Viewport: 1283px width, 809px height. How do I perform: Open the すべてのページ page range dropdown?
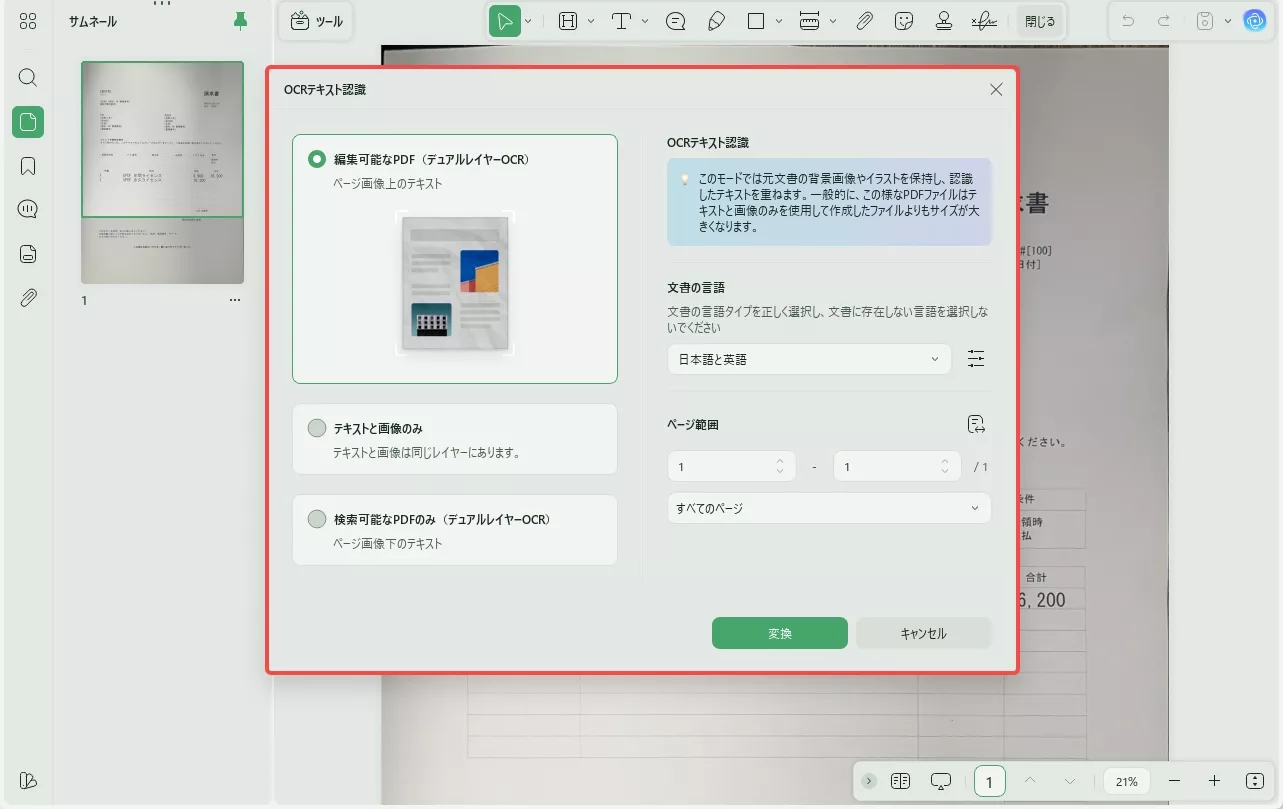(828, 508)
